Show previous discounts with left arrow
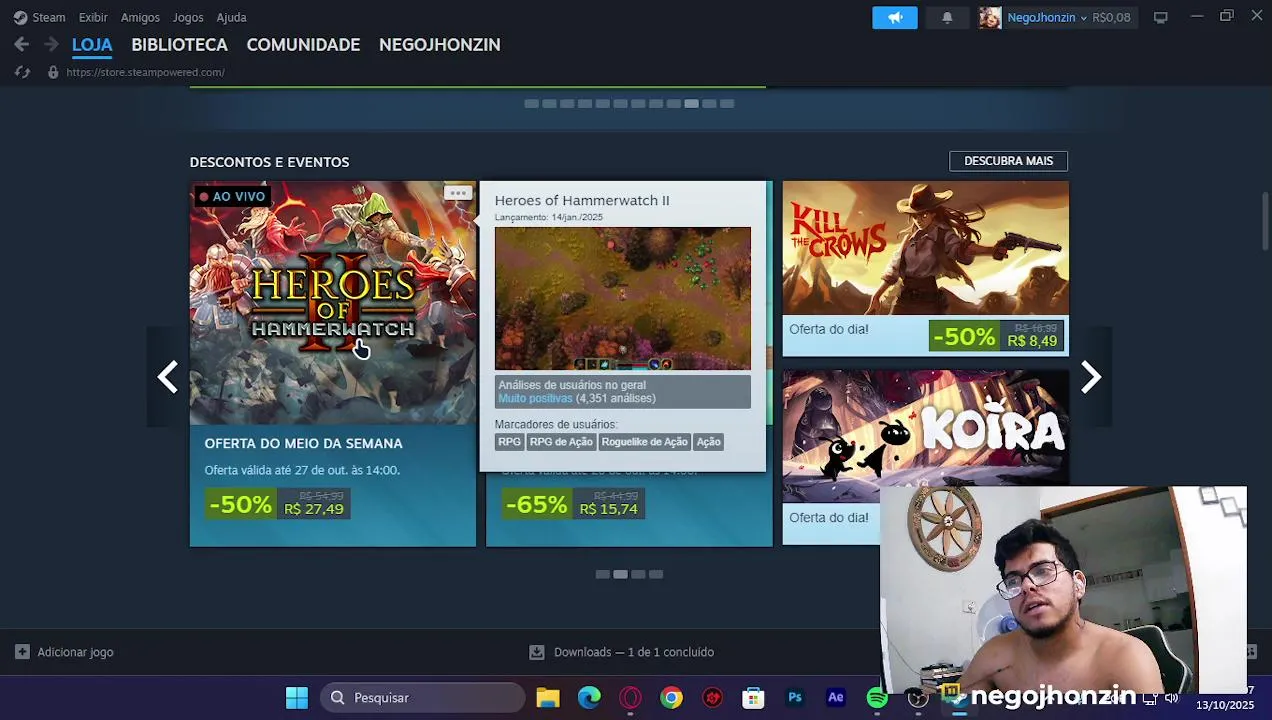Viewport: 1272px width, 720px height. [x=168, y=377]
